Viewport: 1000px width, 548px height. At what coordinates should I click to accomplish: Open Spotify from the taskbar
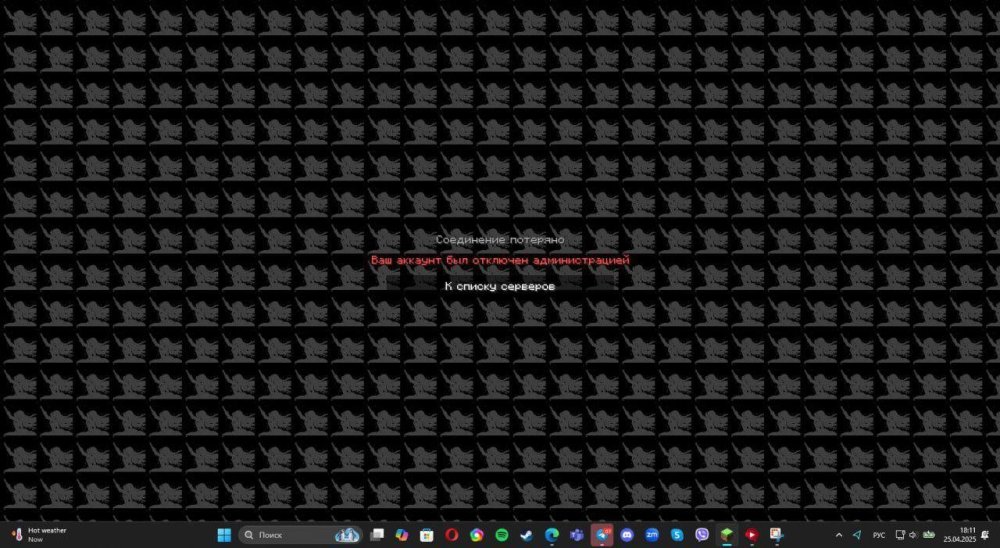click(x=502, y=535)
